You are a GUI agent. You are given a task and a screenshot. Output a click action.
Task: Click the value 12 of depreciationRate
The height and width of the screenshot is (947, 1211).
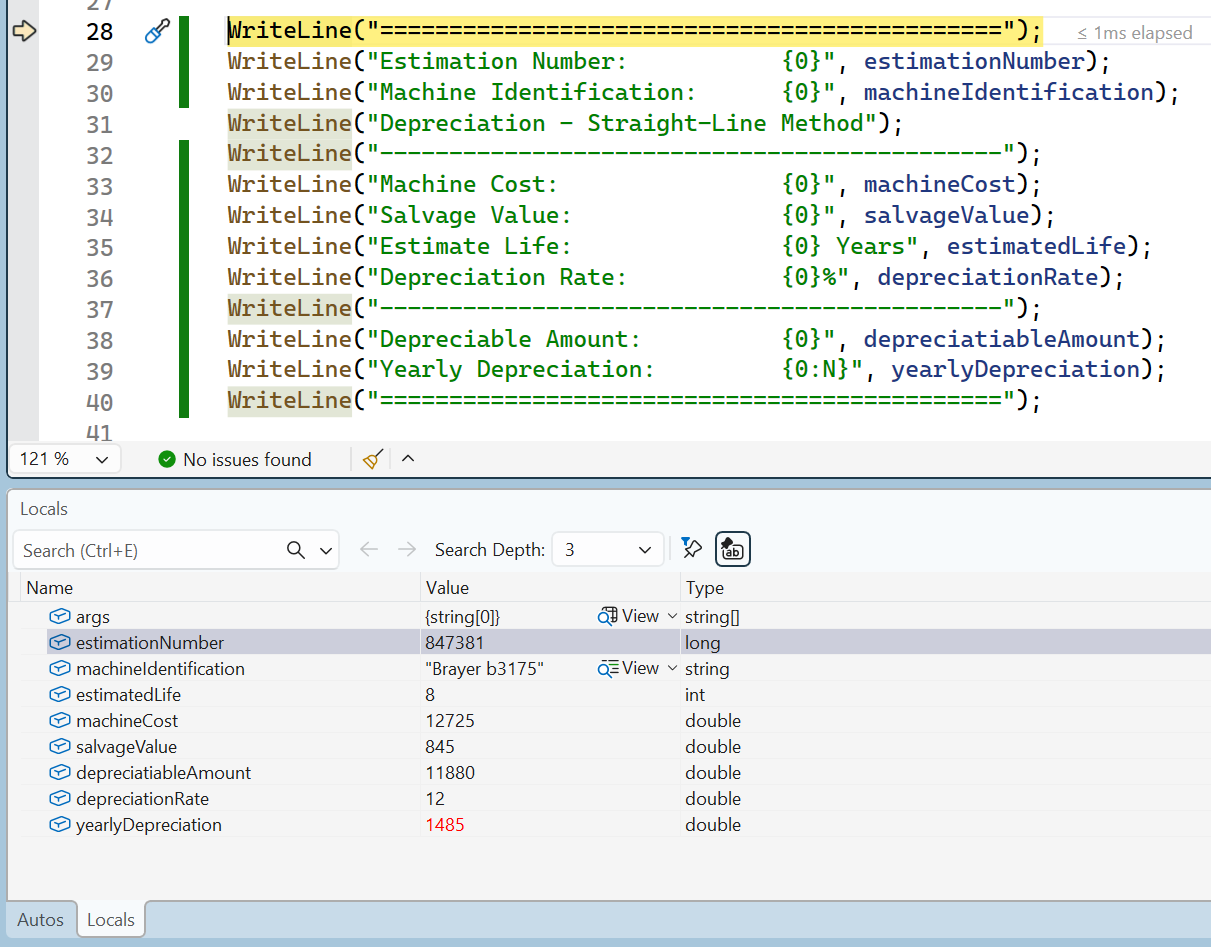[435, 799]
